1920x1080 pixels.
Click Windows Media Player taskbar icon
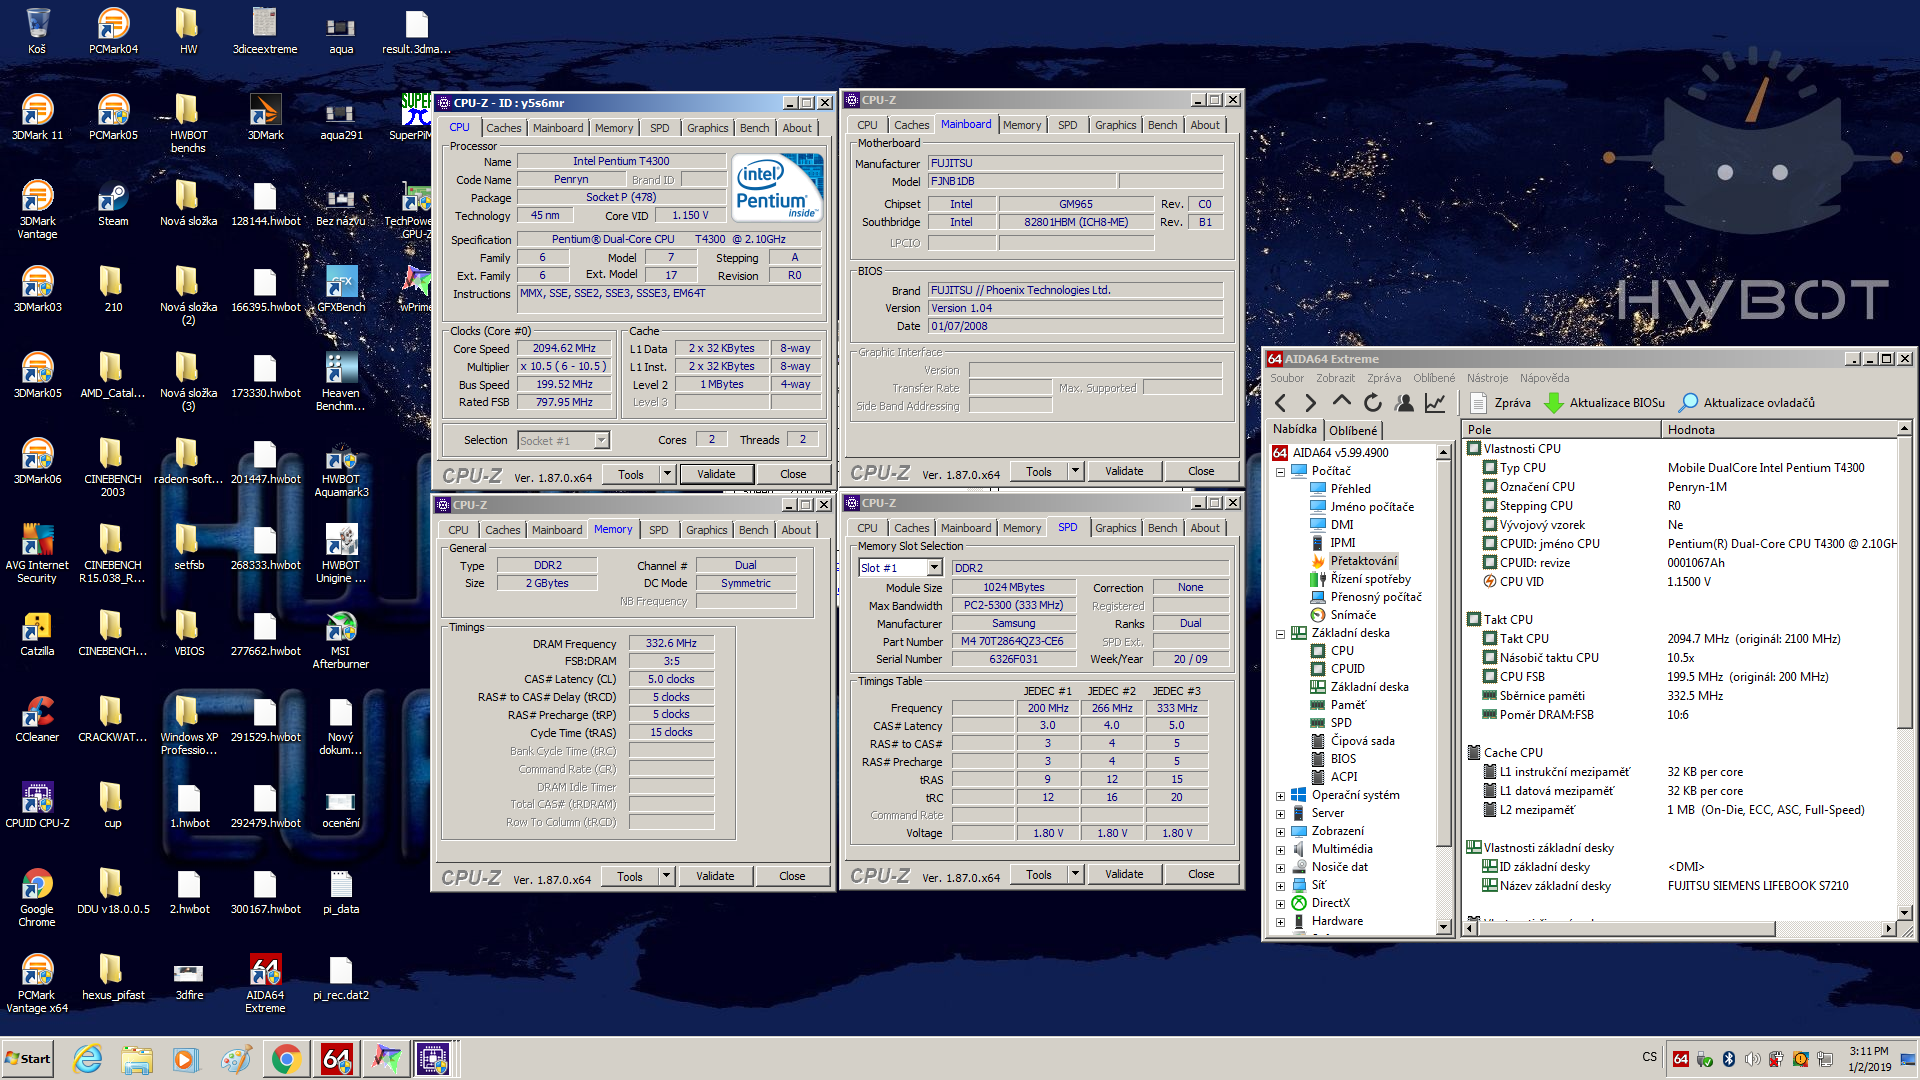pyautogui.click(x=186, y=1059)
